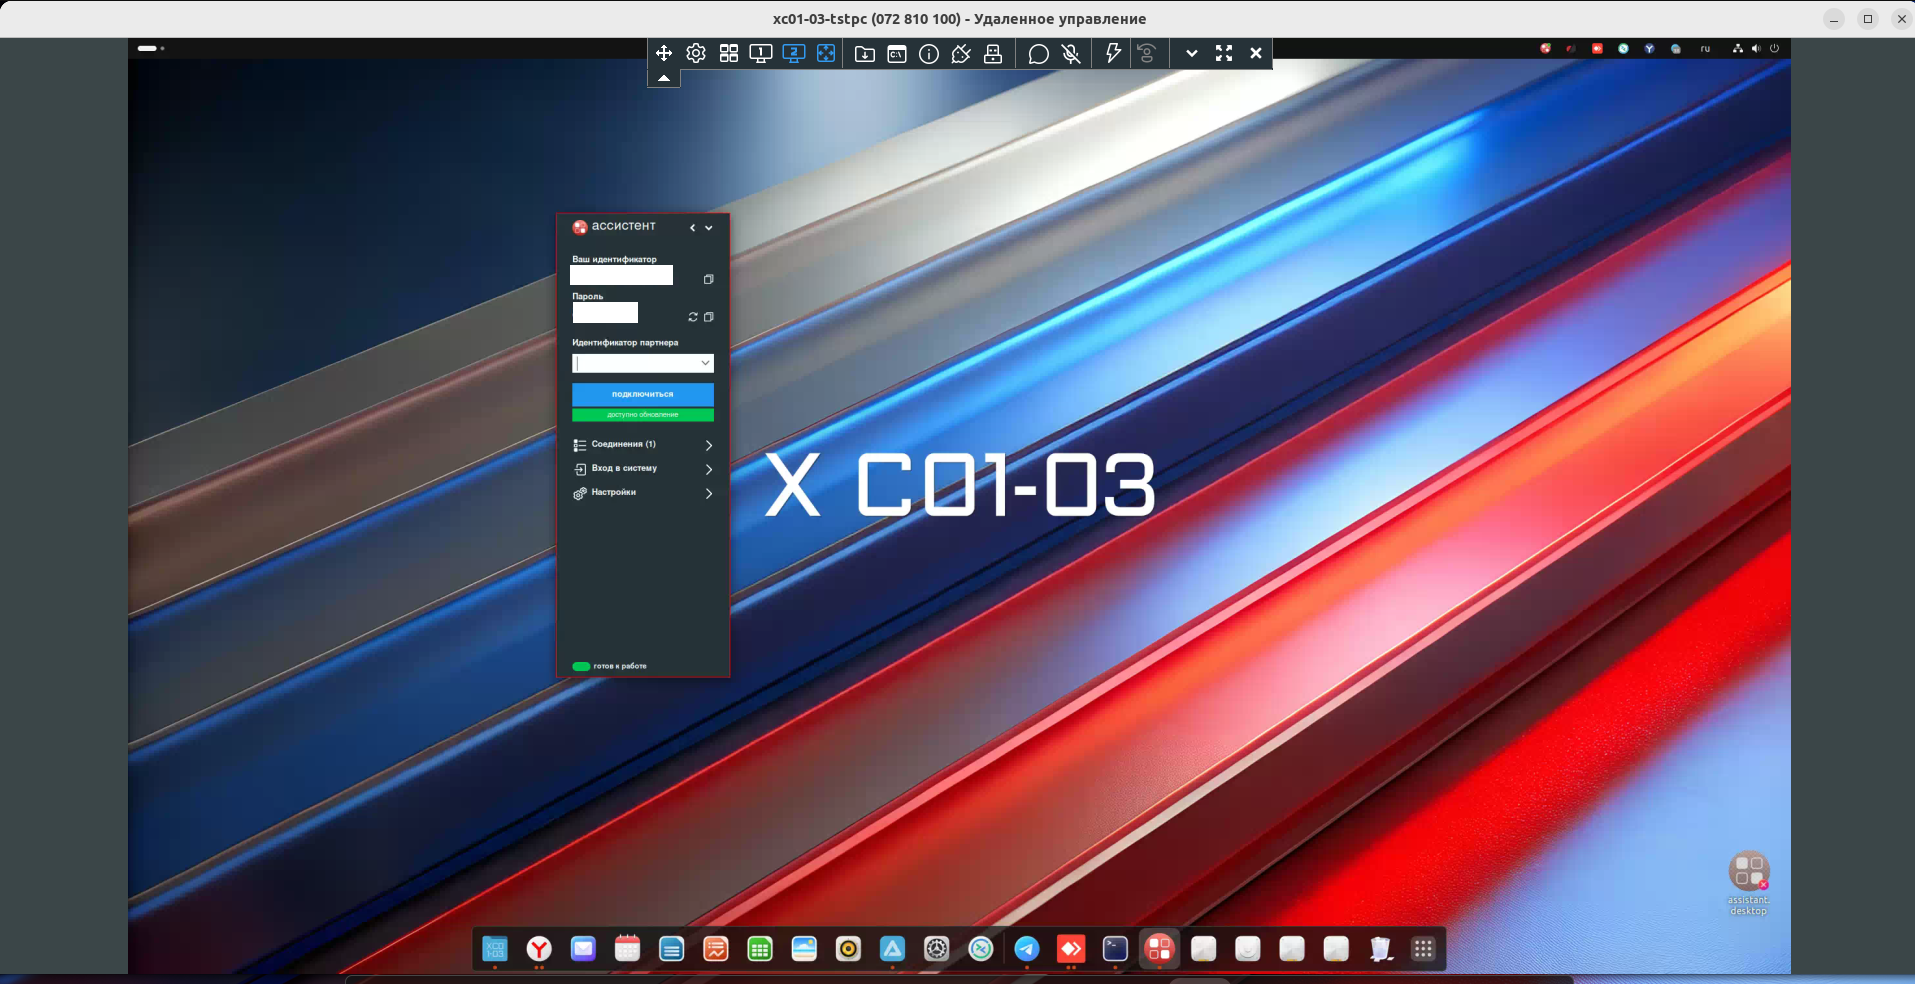Viewport: 1915px width, 984px height.
Task: Open Telegram from the dock
Action: [x=1026, y=949]
